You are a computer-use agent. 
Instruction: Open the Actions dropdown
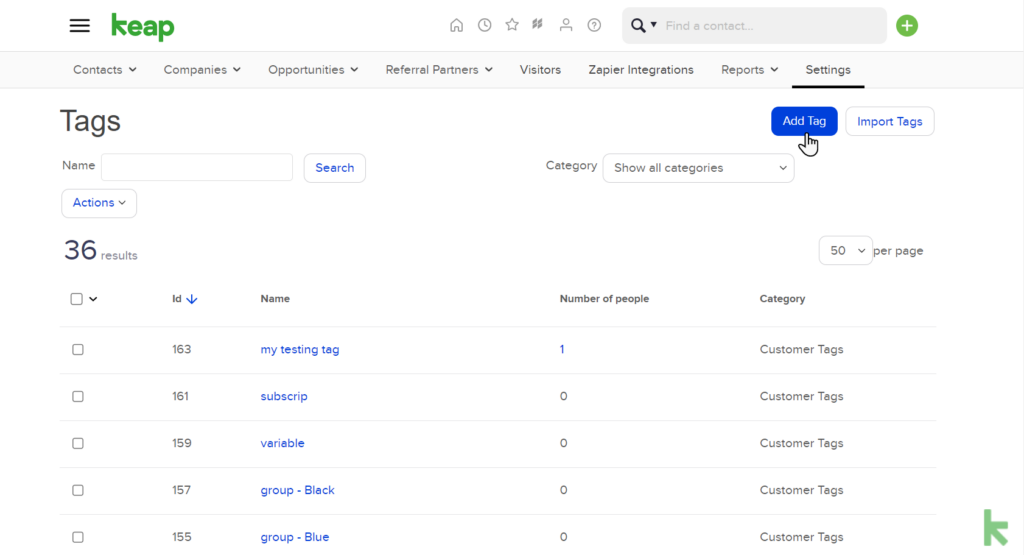tap(99, 203)
